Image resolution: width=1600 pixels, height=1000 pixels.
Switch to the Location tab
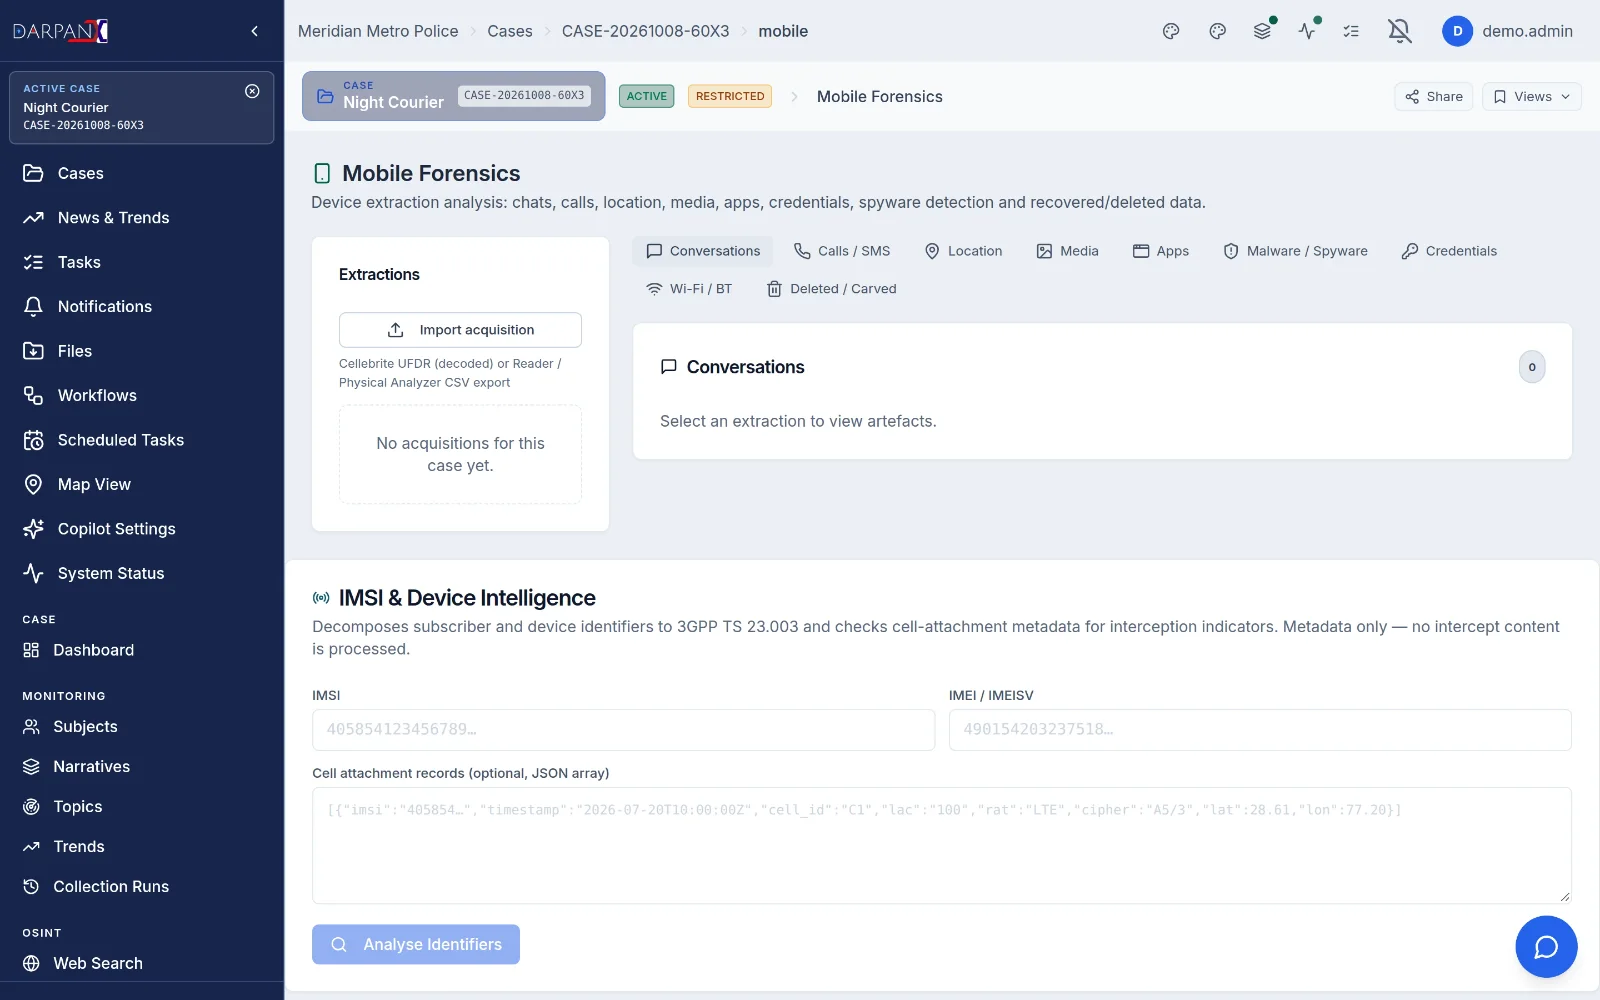[963, 251]
